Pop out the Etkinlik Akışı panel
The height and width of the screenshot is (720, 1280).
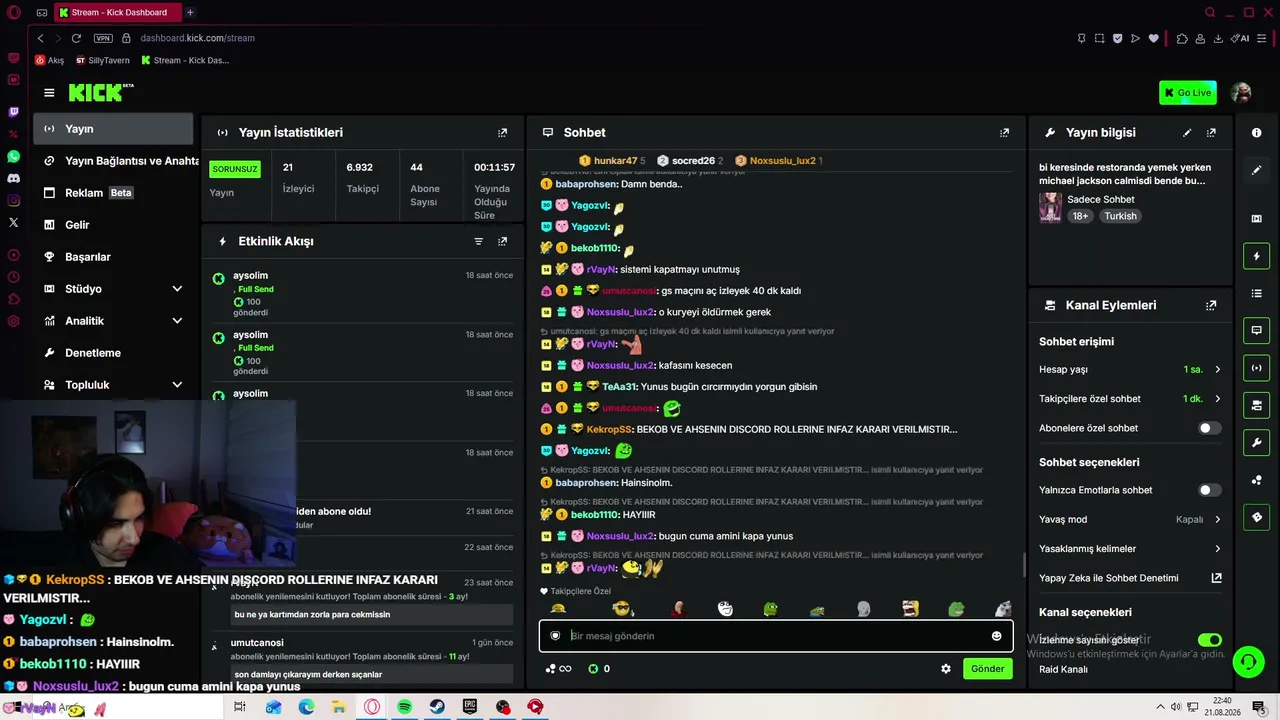(x=502, y=241)
